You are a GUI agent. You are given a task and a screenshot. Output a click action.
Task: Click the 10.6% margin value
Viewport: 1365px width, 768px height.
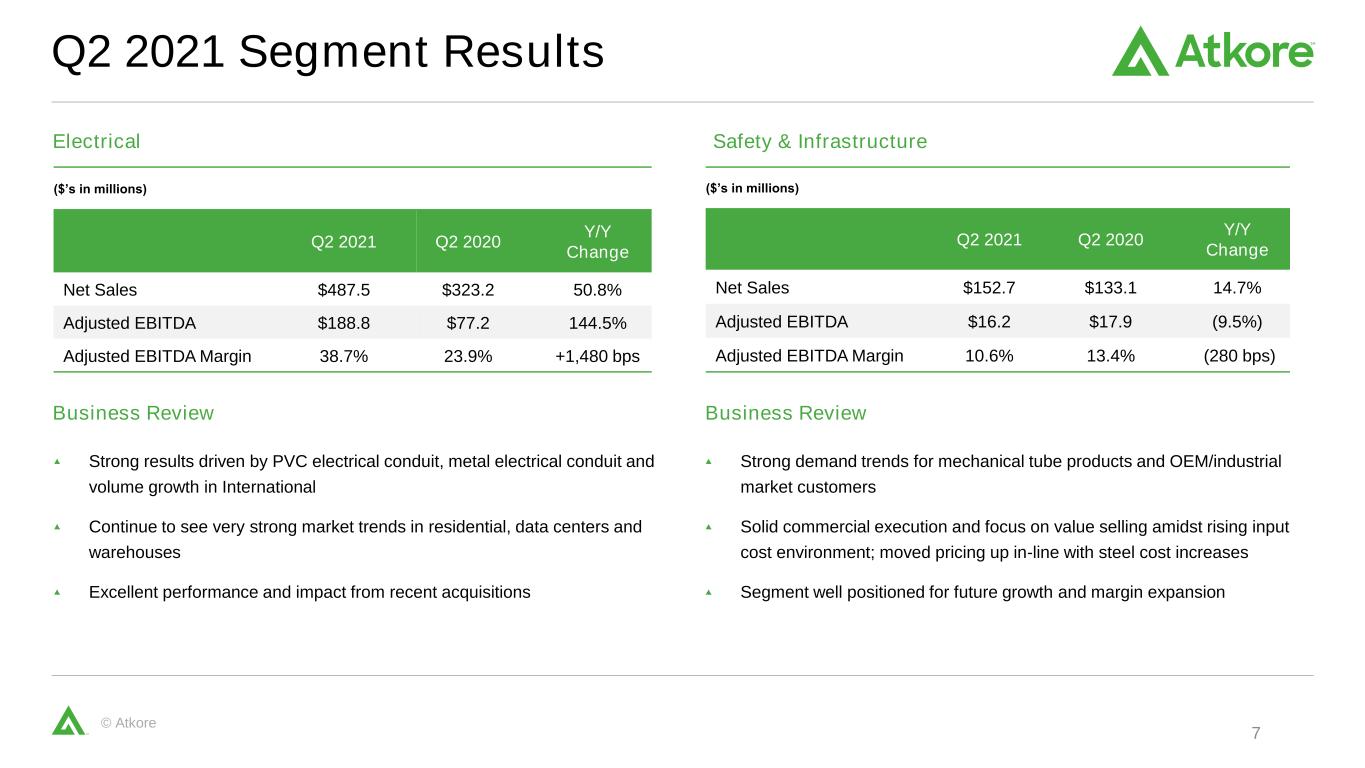(989, 355)
